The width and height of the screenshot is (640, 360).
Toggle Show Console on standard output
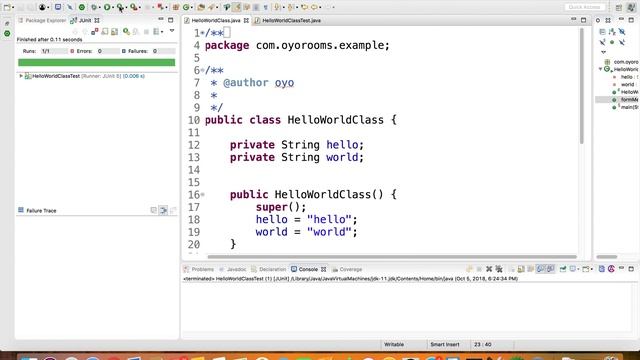pos(540,269)
